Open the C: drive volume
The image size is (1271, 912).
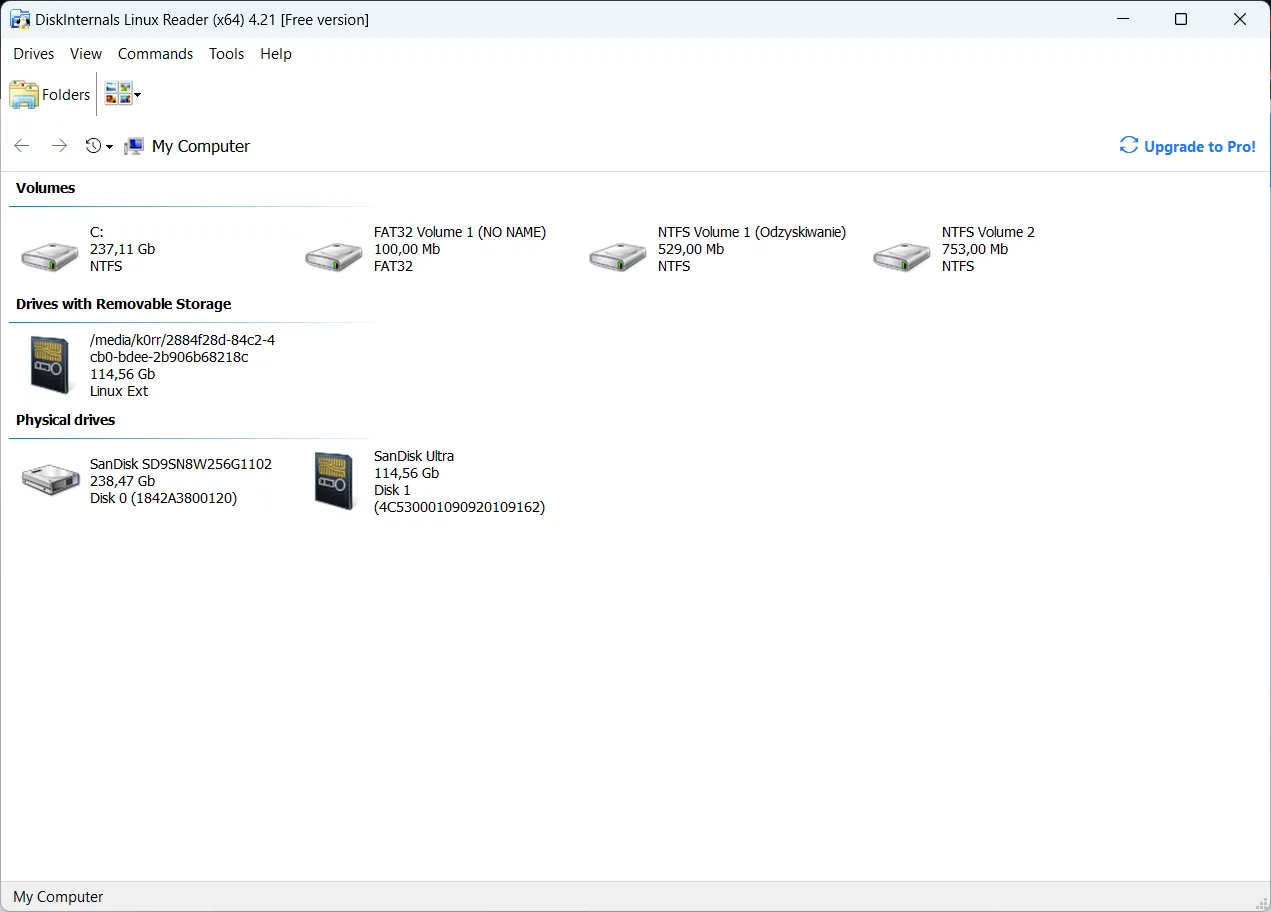click(x=49, y=255)
